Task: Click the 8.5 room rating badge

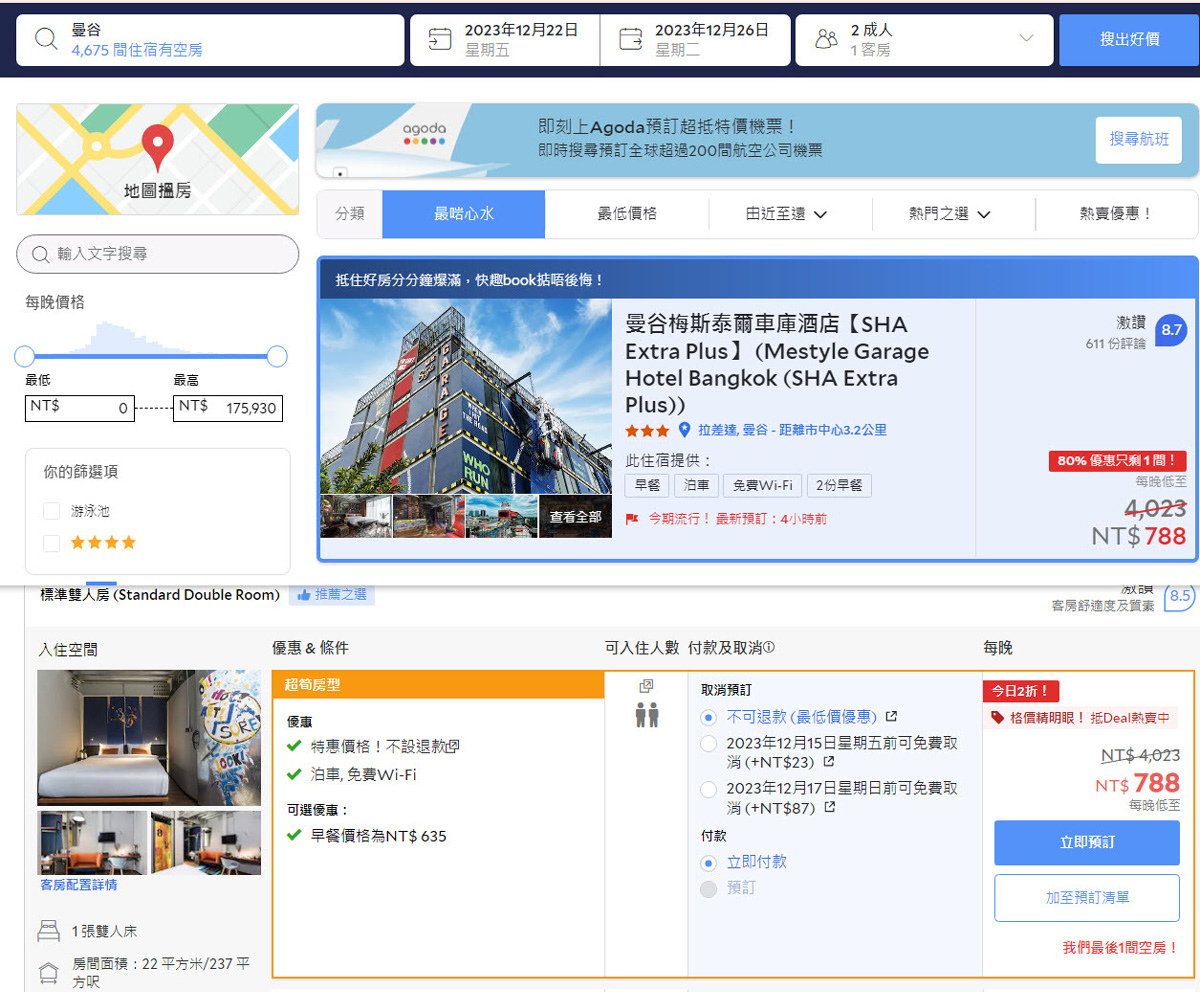Action: pyautogui.click(x=1180, y=596)
